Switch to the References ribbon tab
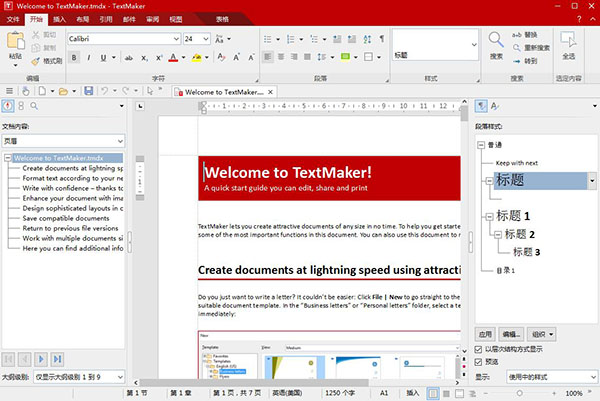 click(106, 19)
